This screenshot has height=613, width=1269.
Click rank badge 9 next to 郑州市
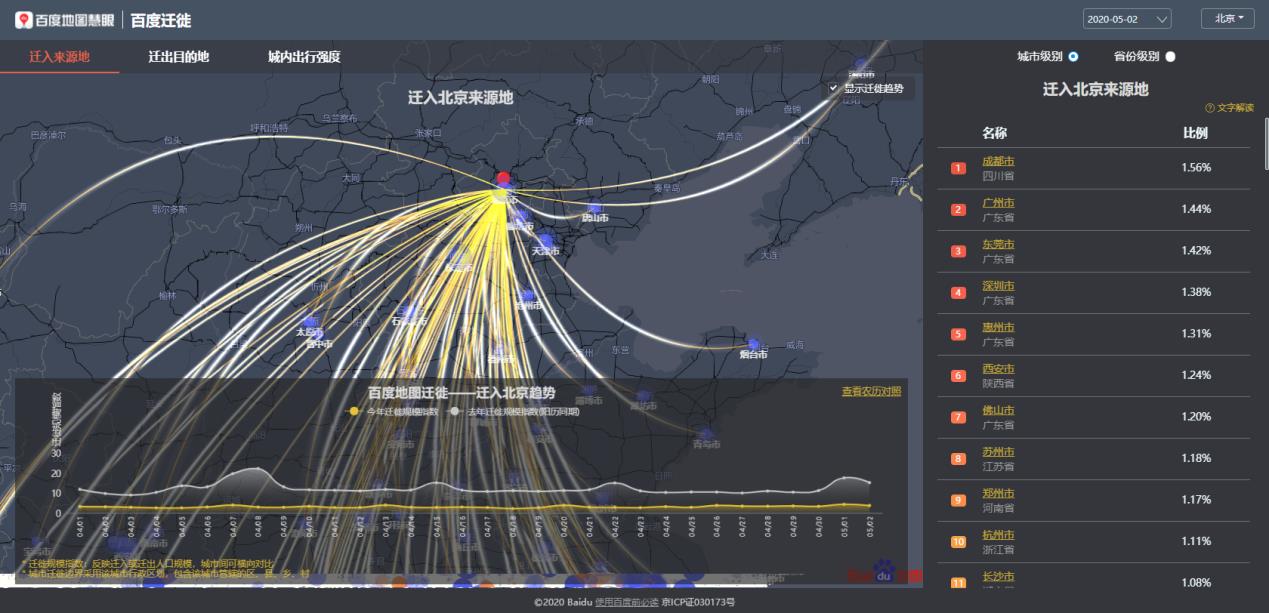[958, 500]
